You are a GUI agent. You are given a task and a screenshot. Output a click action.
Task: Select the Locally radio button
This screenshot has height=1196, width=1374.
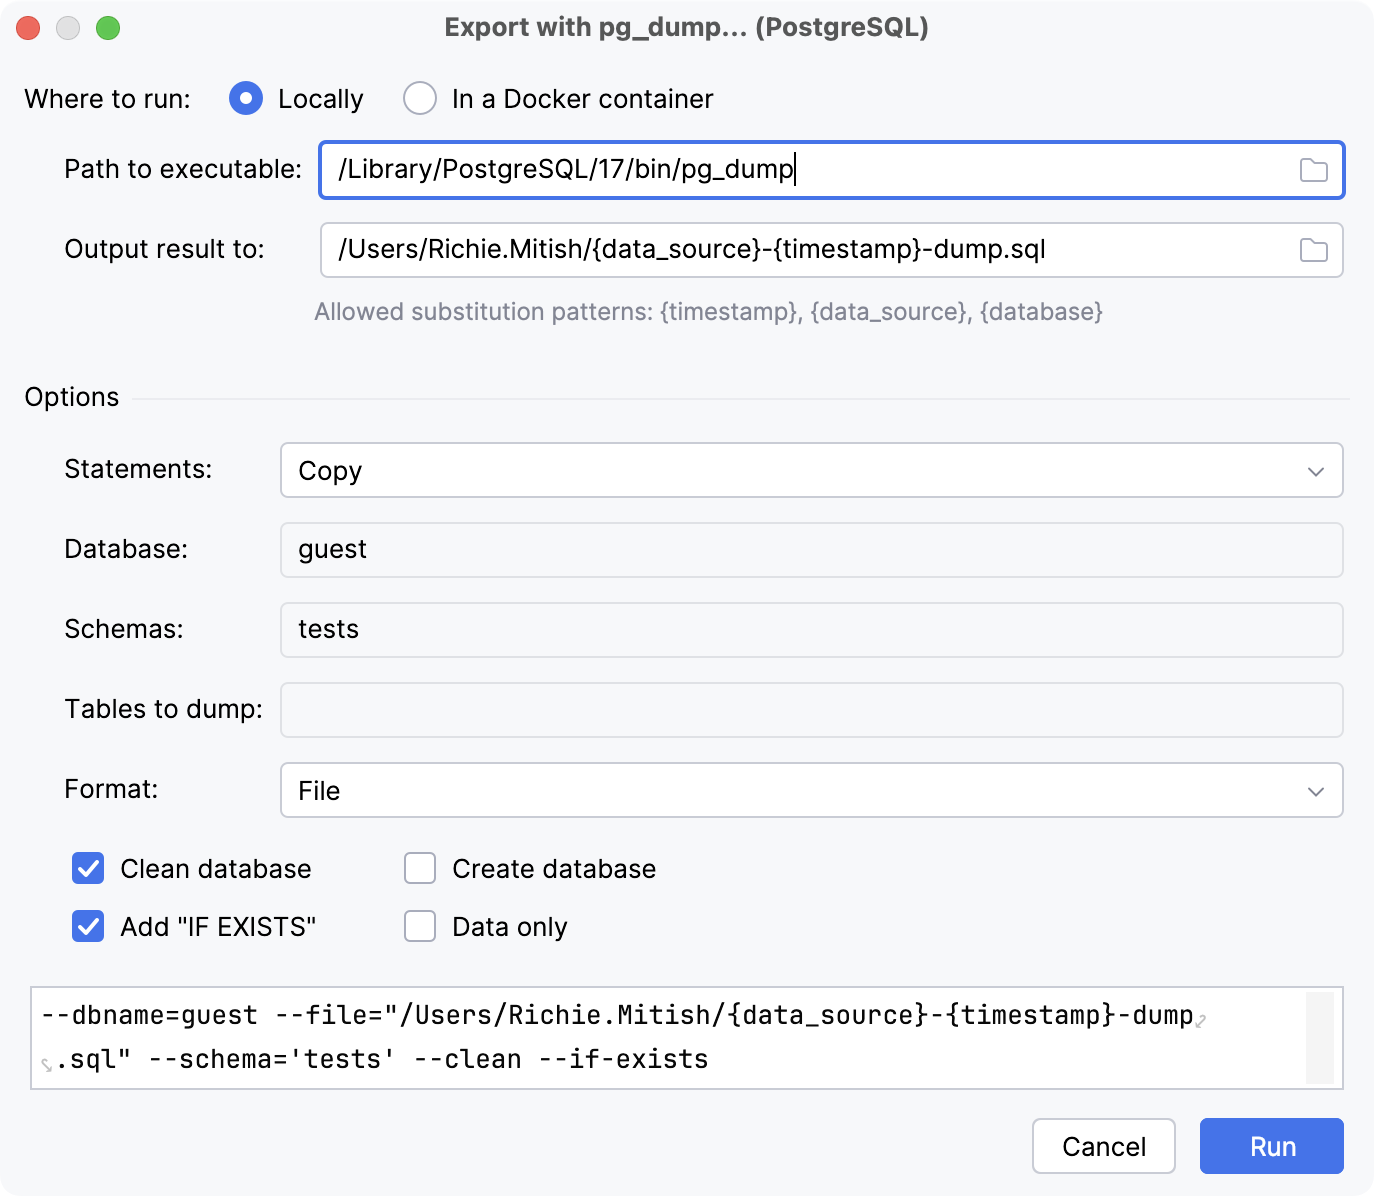(x=246, y=98)
